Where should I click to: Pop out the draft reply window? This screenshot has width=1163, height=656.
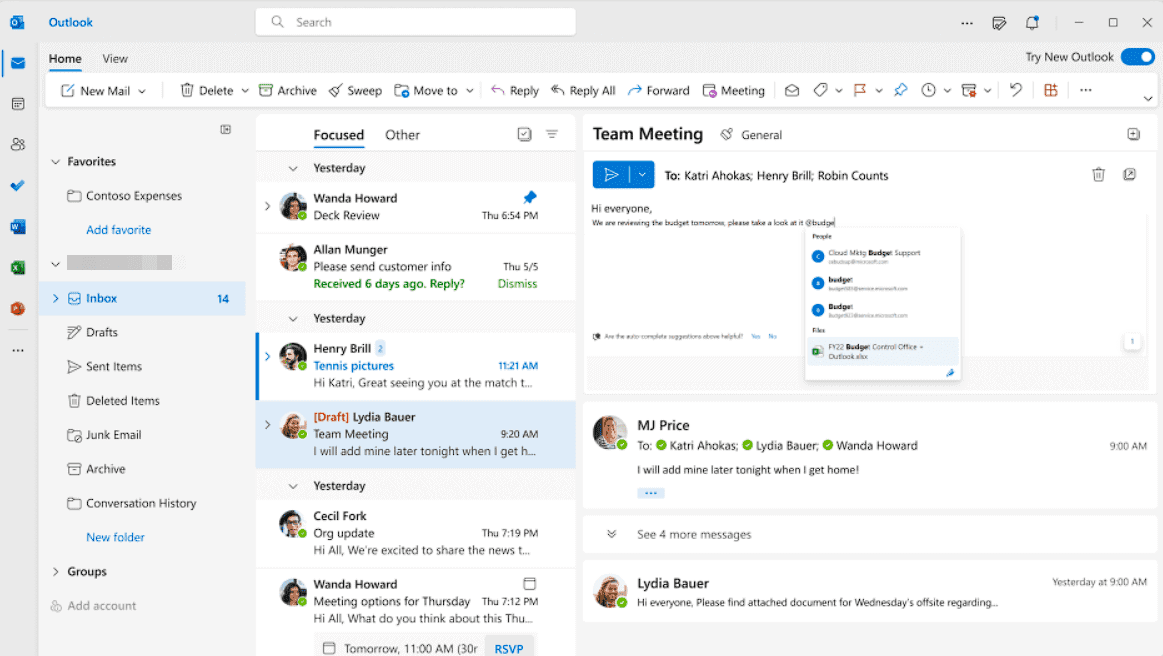click(x=1130, y=174)
